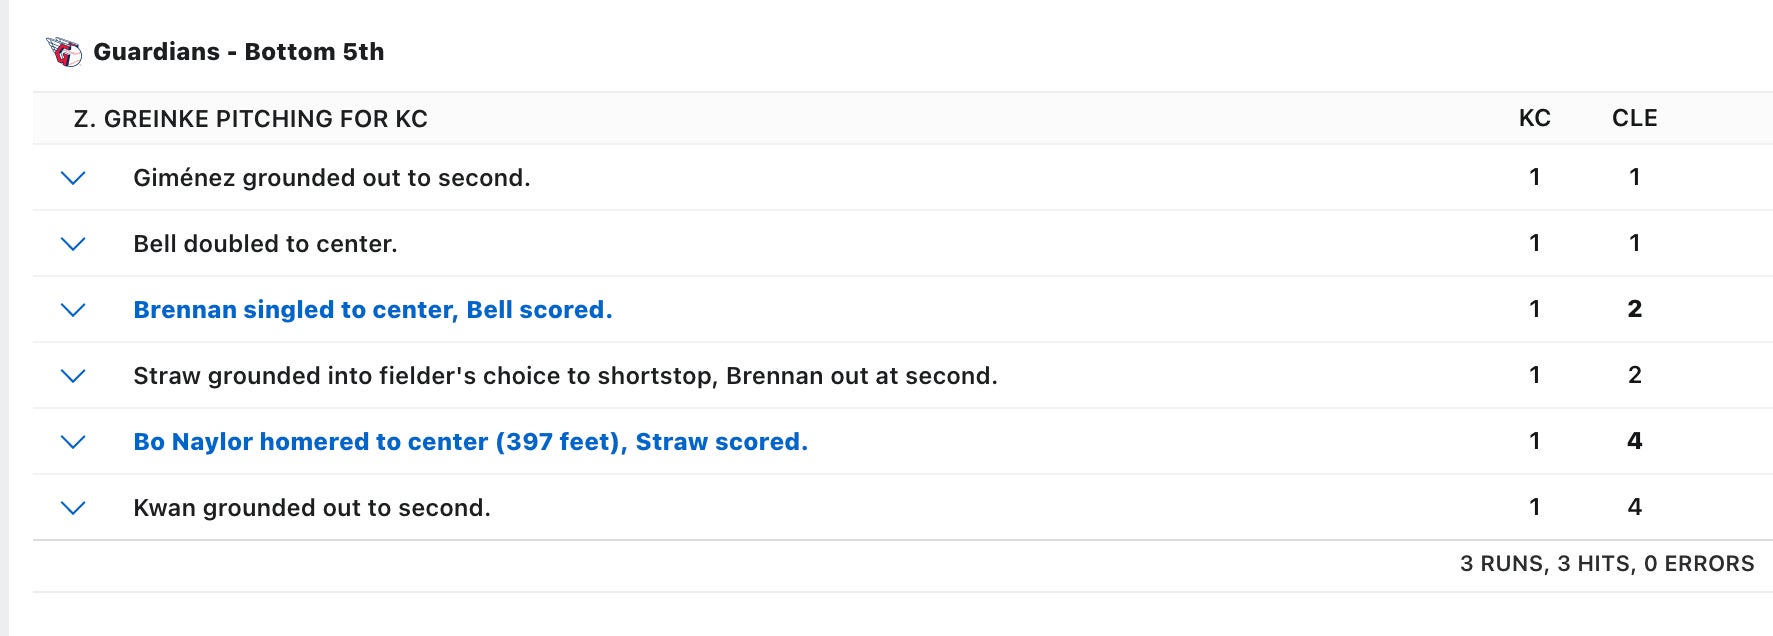Click the KC score column header
This screenshot has height=636, width=1773.
(1534, 119)
